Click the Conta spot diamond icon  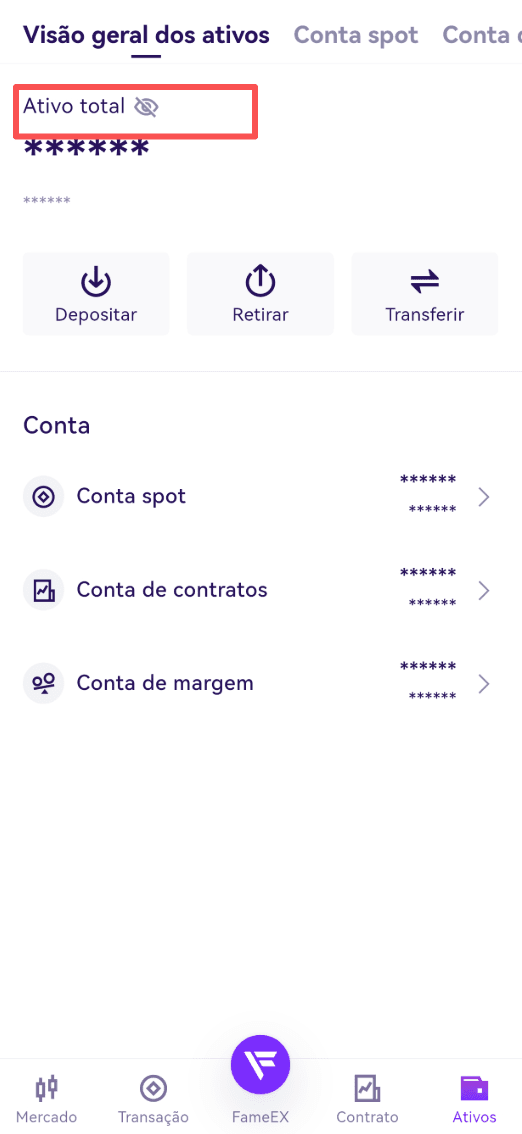(x=43, y=496)
